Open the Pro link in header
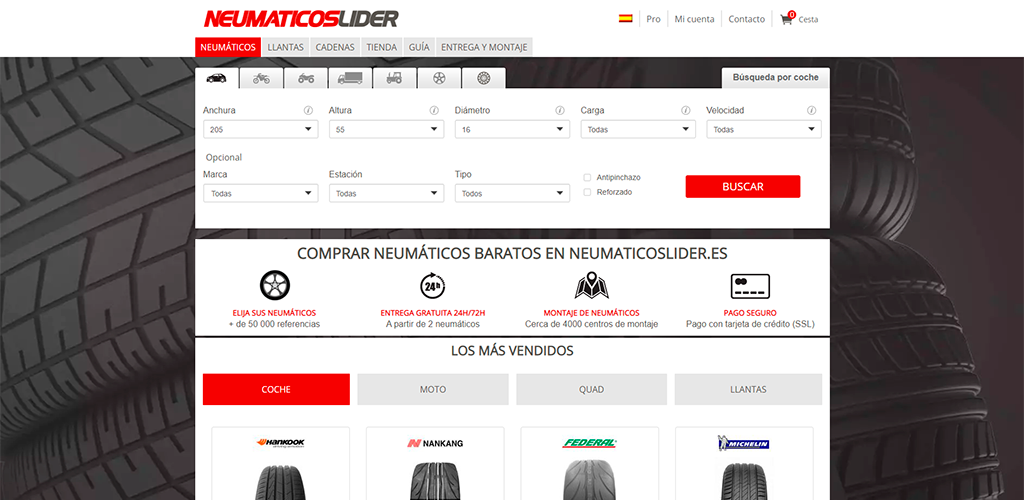Viewport: 1024px width, 500px height. click(x=653, y=19)
